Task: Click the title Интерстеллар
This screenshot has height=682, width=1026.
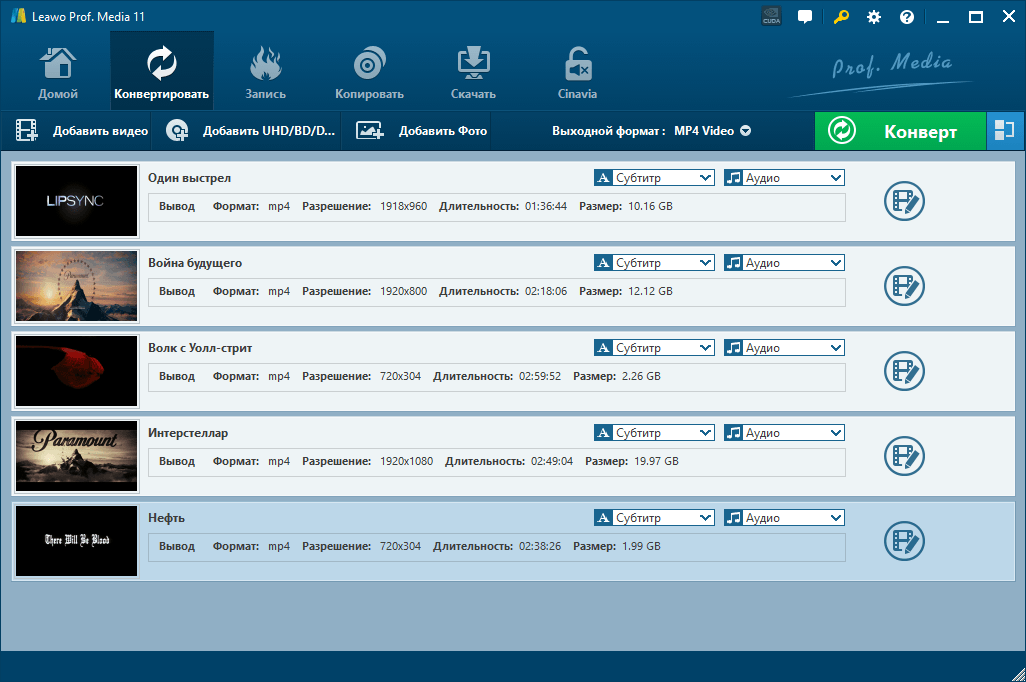Action: click(x=188, y=433)
